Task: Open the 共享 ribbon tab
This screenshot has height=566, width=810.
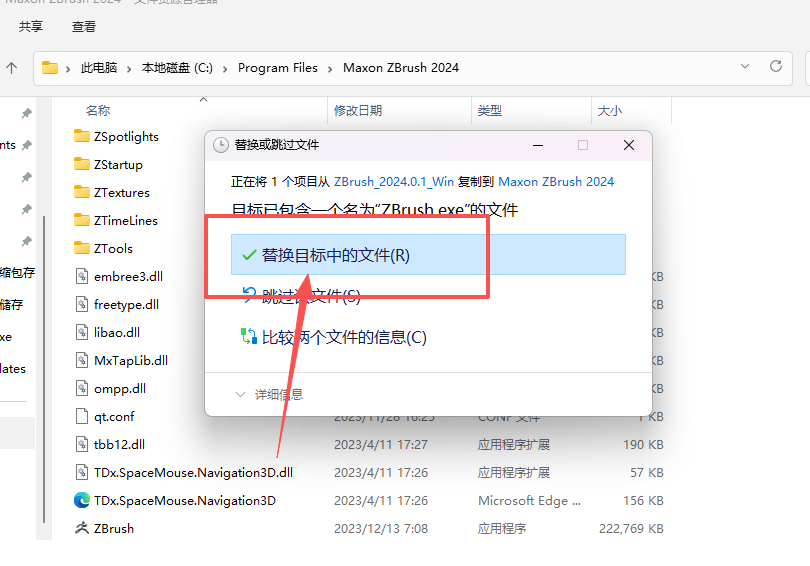Action: [x=30, y=26]
